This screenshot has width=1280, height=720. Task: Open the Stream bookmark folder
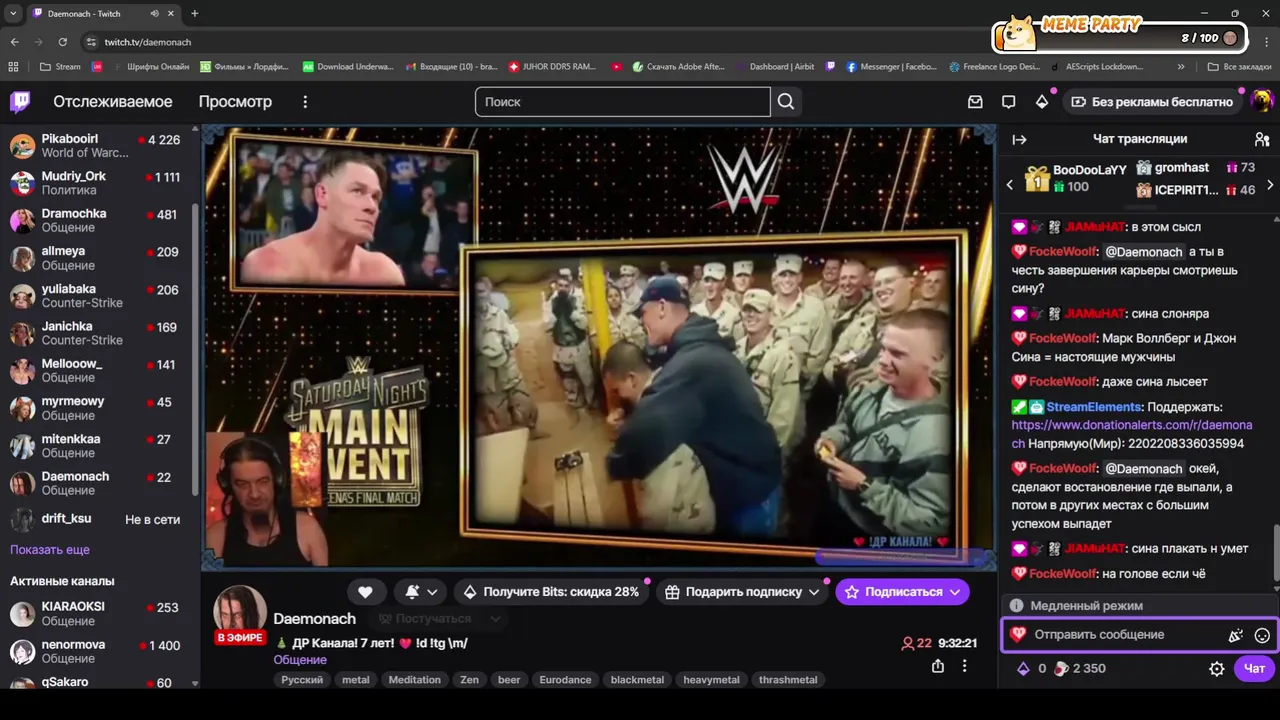[60, 67]
